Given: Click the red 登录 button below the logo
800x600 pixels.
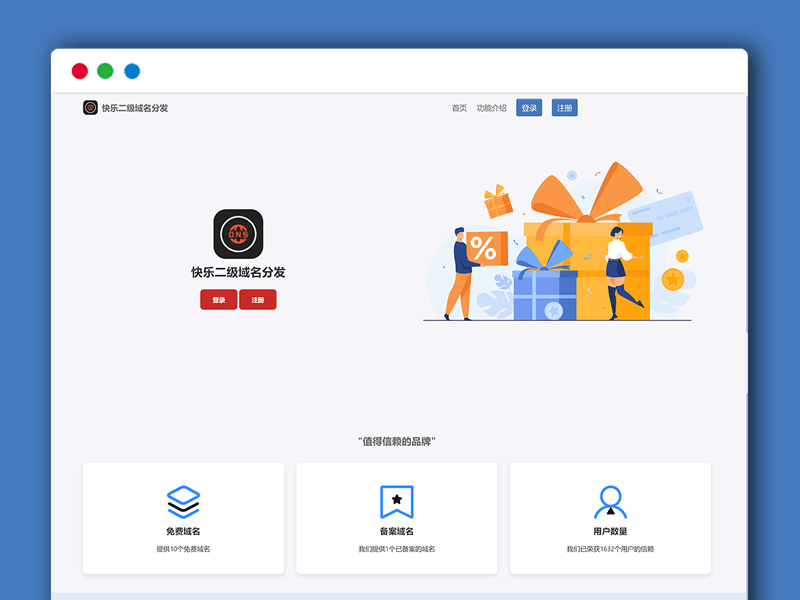Looking at the screenshot, I should (x=218, y=299).
